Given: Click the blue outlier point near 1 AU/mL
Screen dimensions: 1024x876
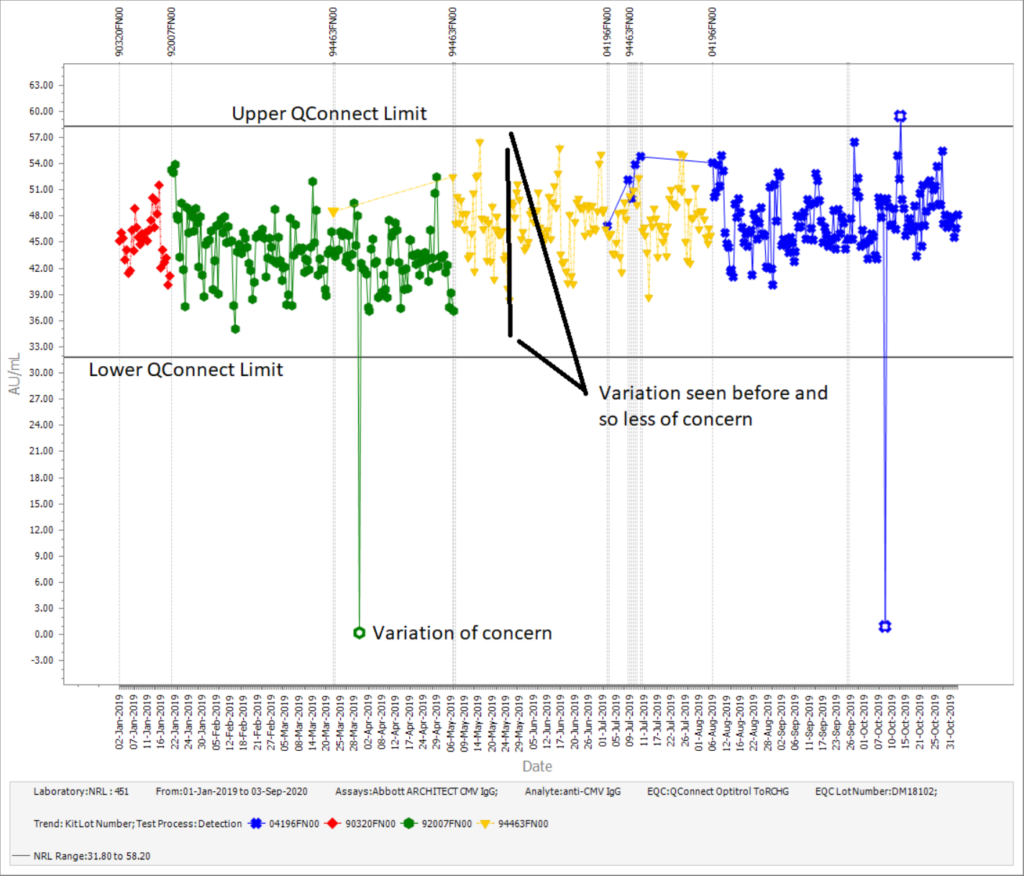Looking at the screenshot, I should tap(885, 626).
